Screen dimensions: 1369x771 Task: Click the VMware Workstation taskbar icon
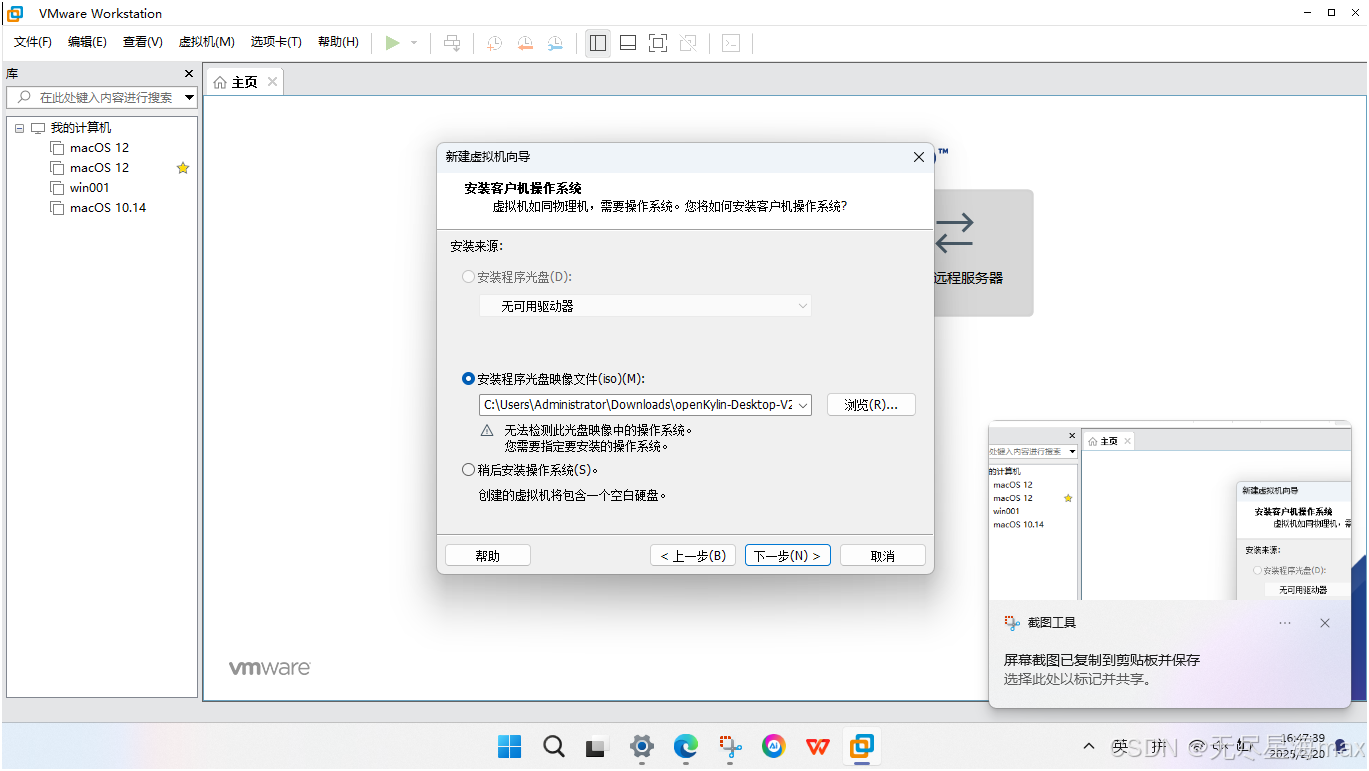[x=861, y=746]
